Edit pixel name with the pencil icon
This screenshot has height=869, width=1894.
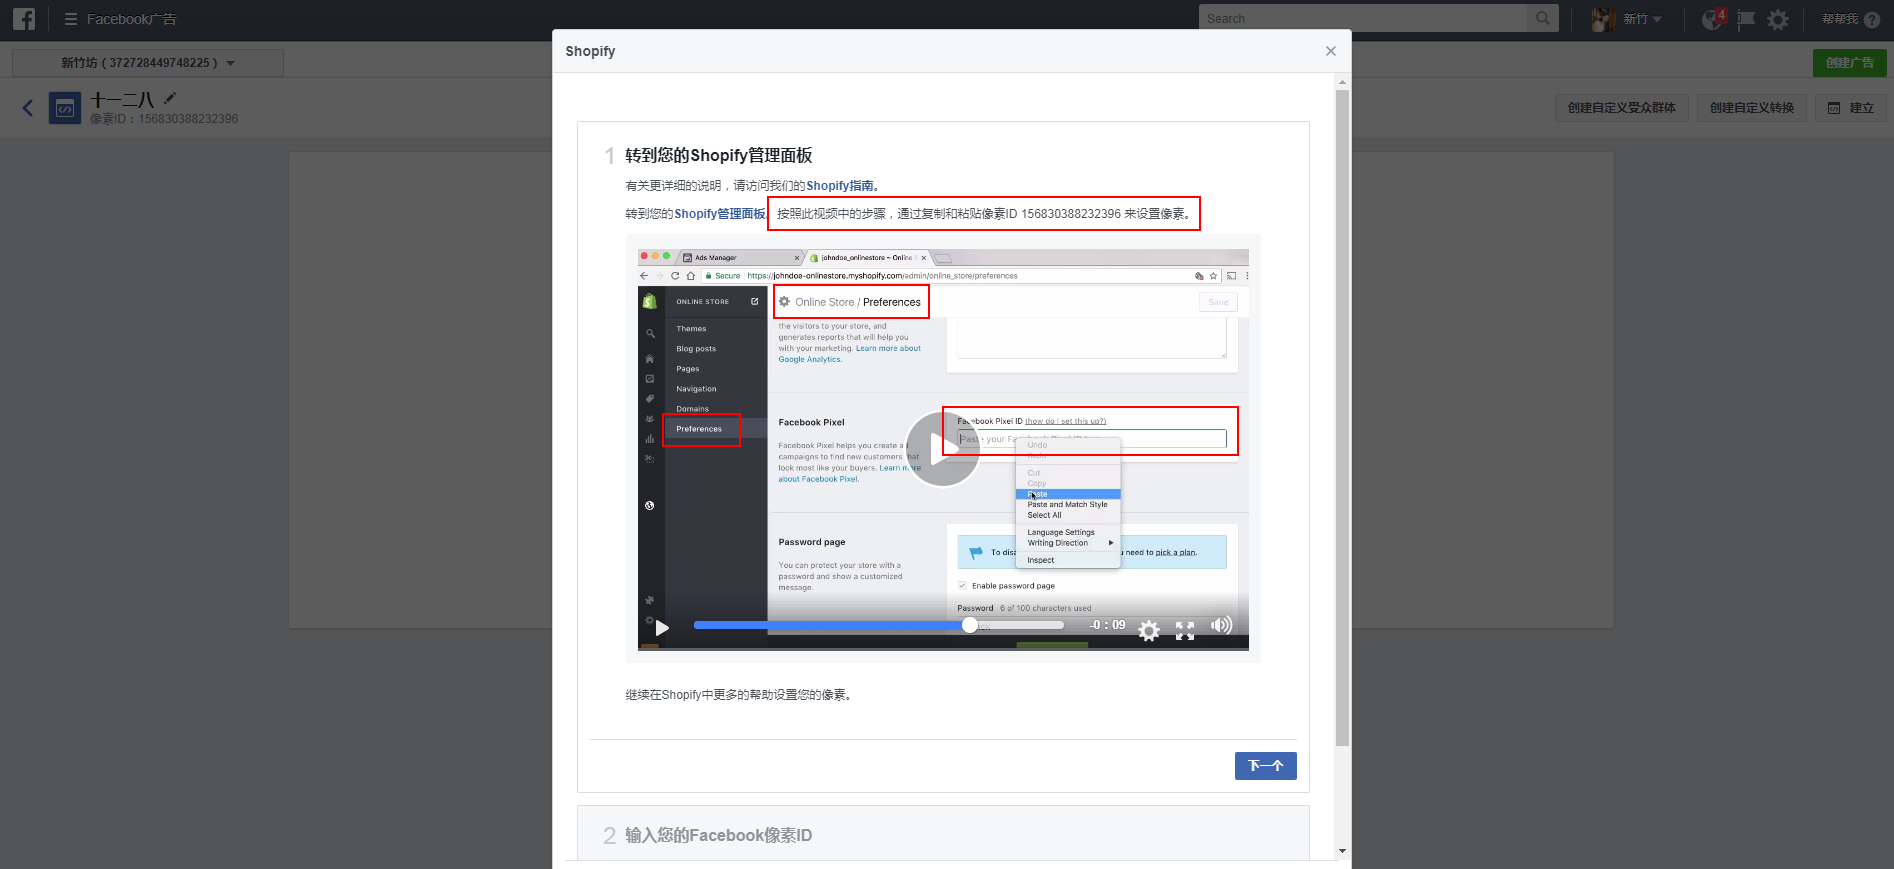(170, 98)
